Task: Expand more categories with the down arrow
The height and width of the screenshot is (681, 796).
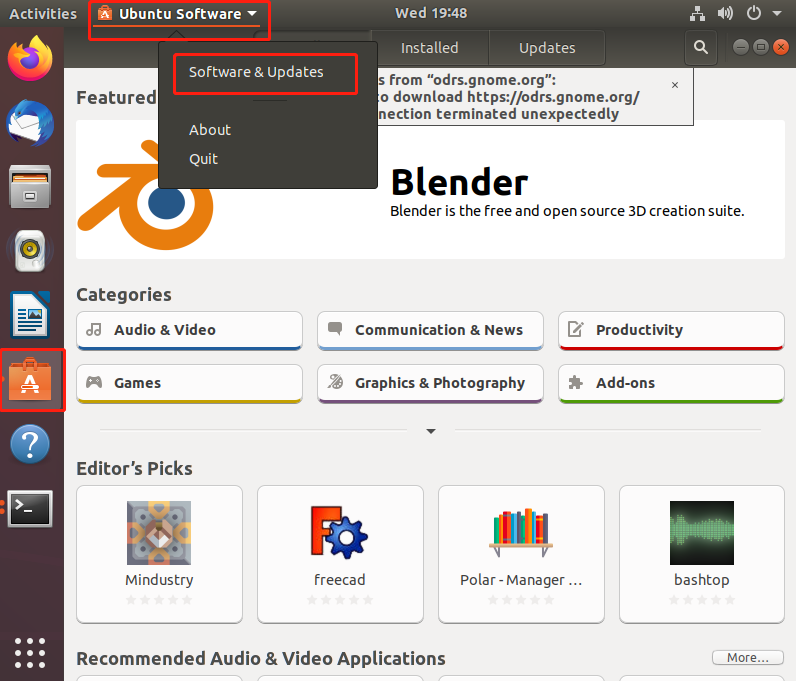Action: [x=431, y=431]
